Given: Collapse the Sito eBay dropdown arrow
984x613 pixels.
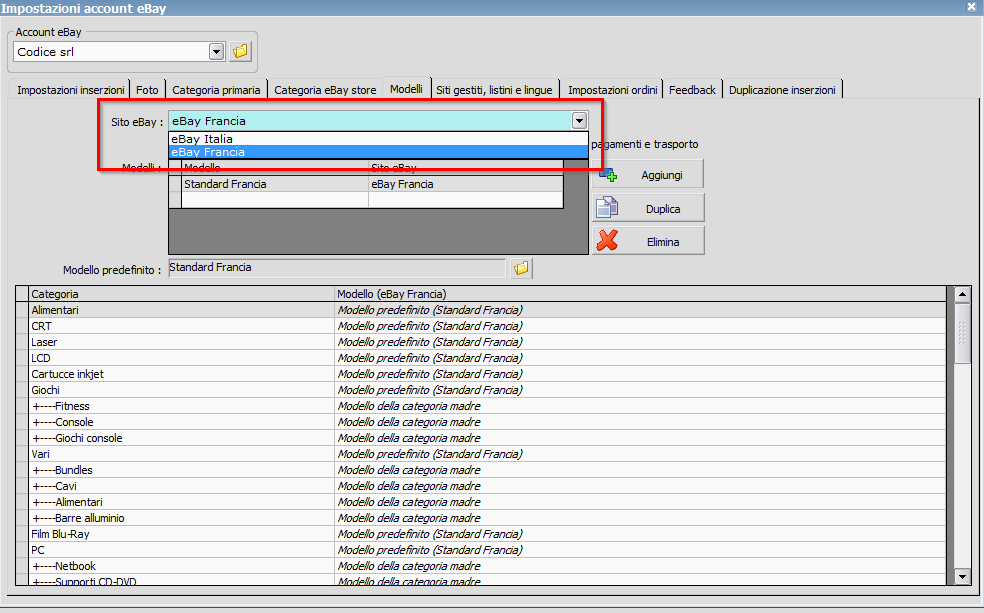Looking at the screenshot, I should (x=579, y=121).
